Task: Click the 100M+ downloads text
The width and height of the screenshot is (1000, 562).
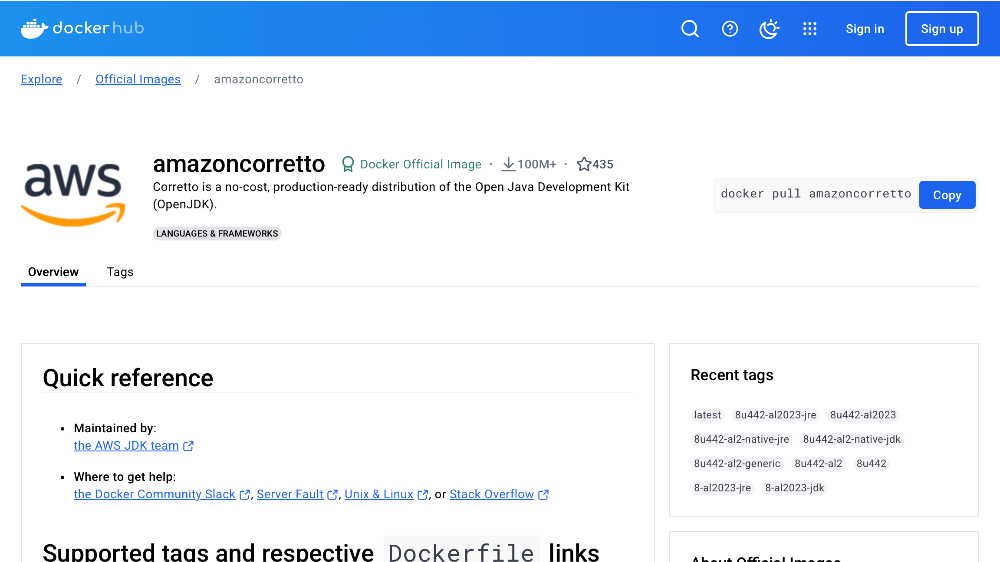Action: point(536,164)
